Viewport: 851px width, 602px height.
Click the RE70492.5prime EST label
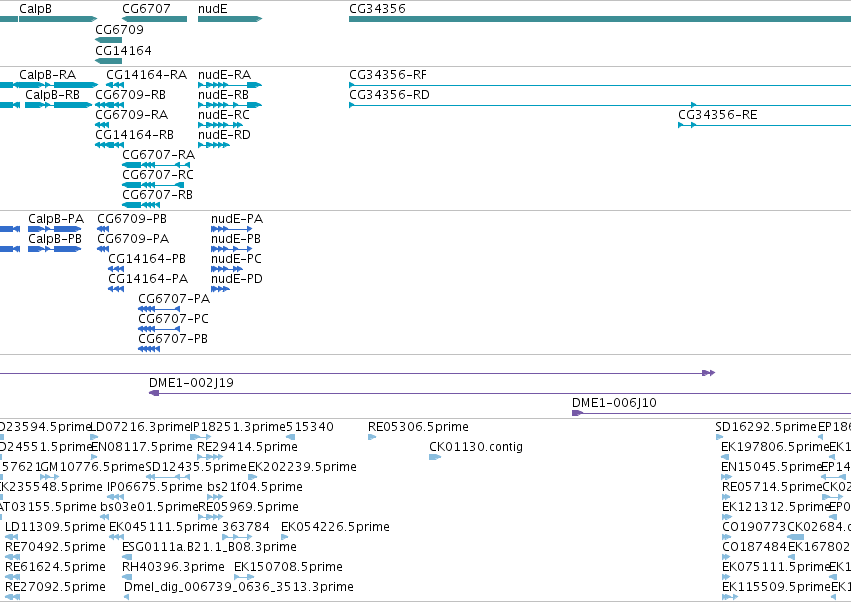click(55, 547)
